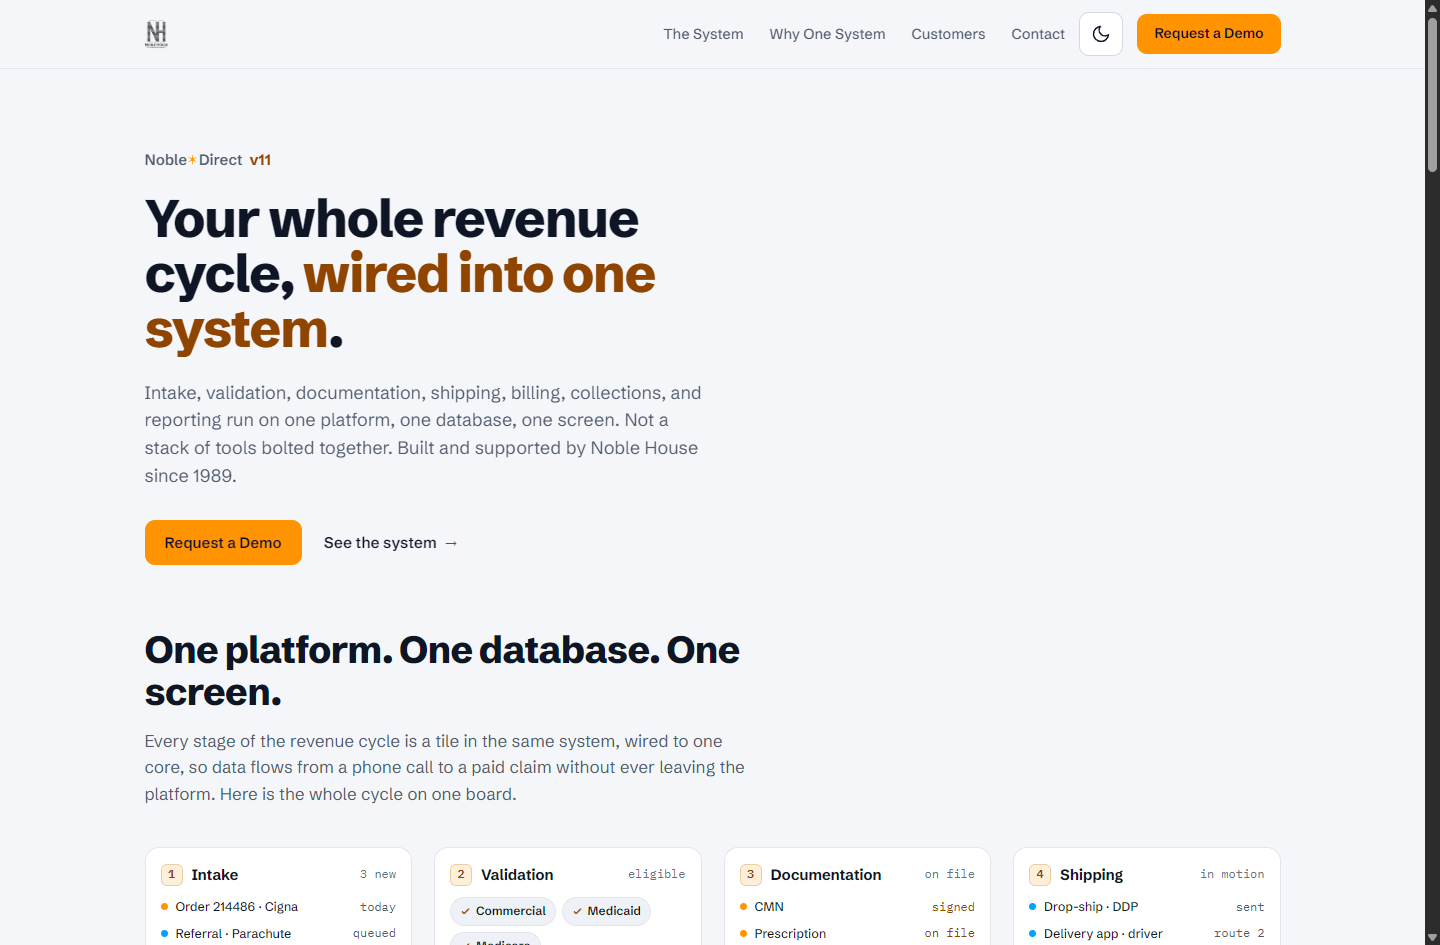Click the Shipping step number 4 badge
Viewport: 1440px width, 945px height.
(x=1040, y=875)
